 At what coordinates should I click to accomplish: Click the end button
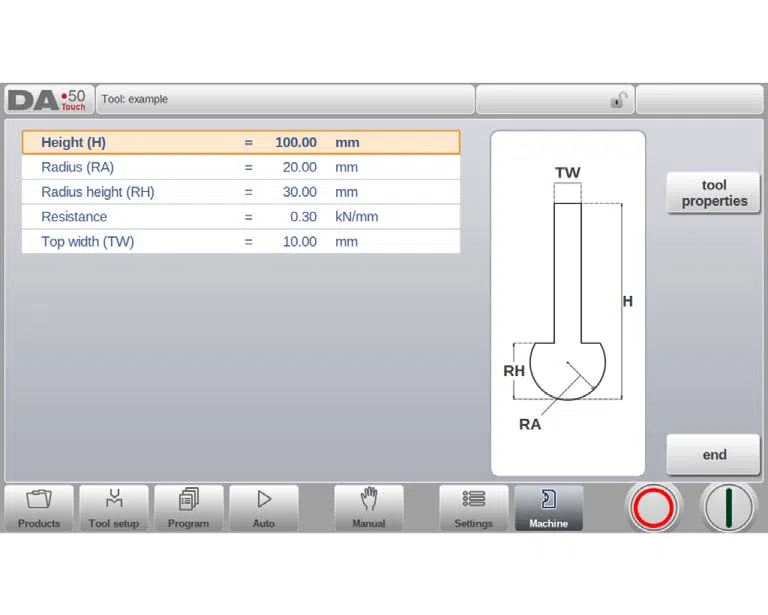tap(714, 454)
